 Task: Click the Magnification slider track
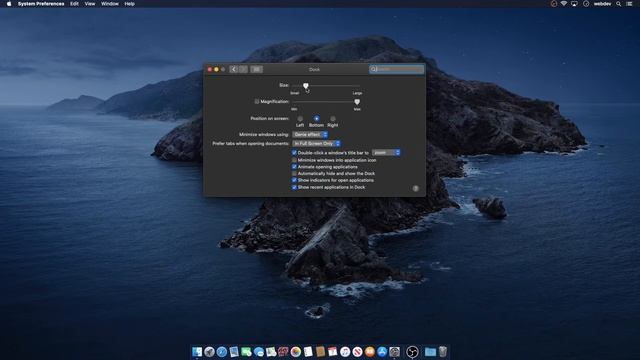click(x=326, y=102)
